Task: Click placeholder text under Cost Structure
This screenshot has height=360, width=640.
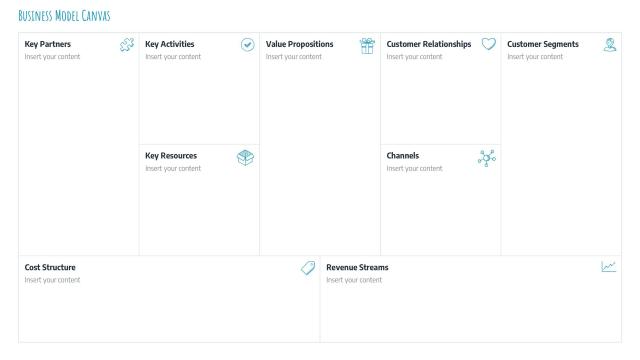Action: [x=52, y=280]
